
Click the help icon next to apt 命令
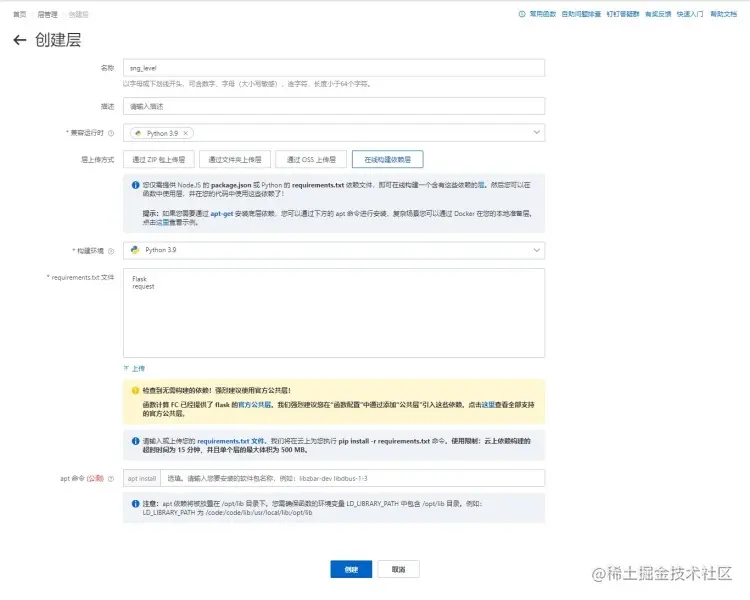(x=111, y=478)
